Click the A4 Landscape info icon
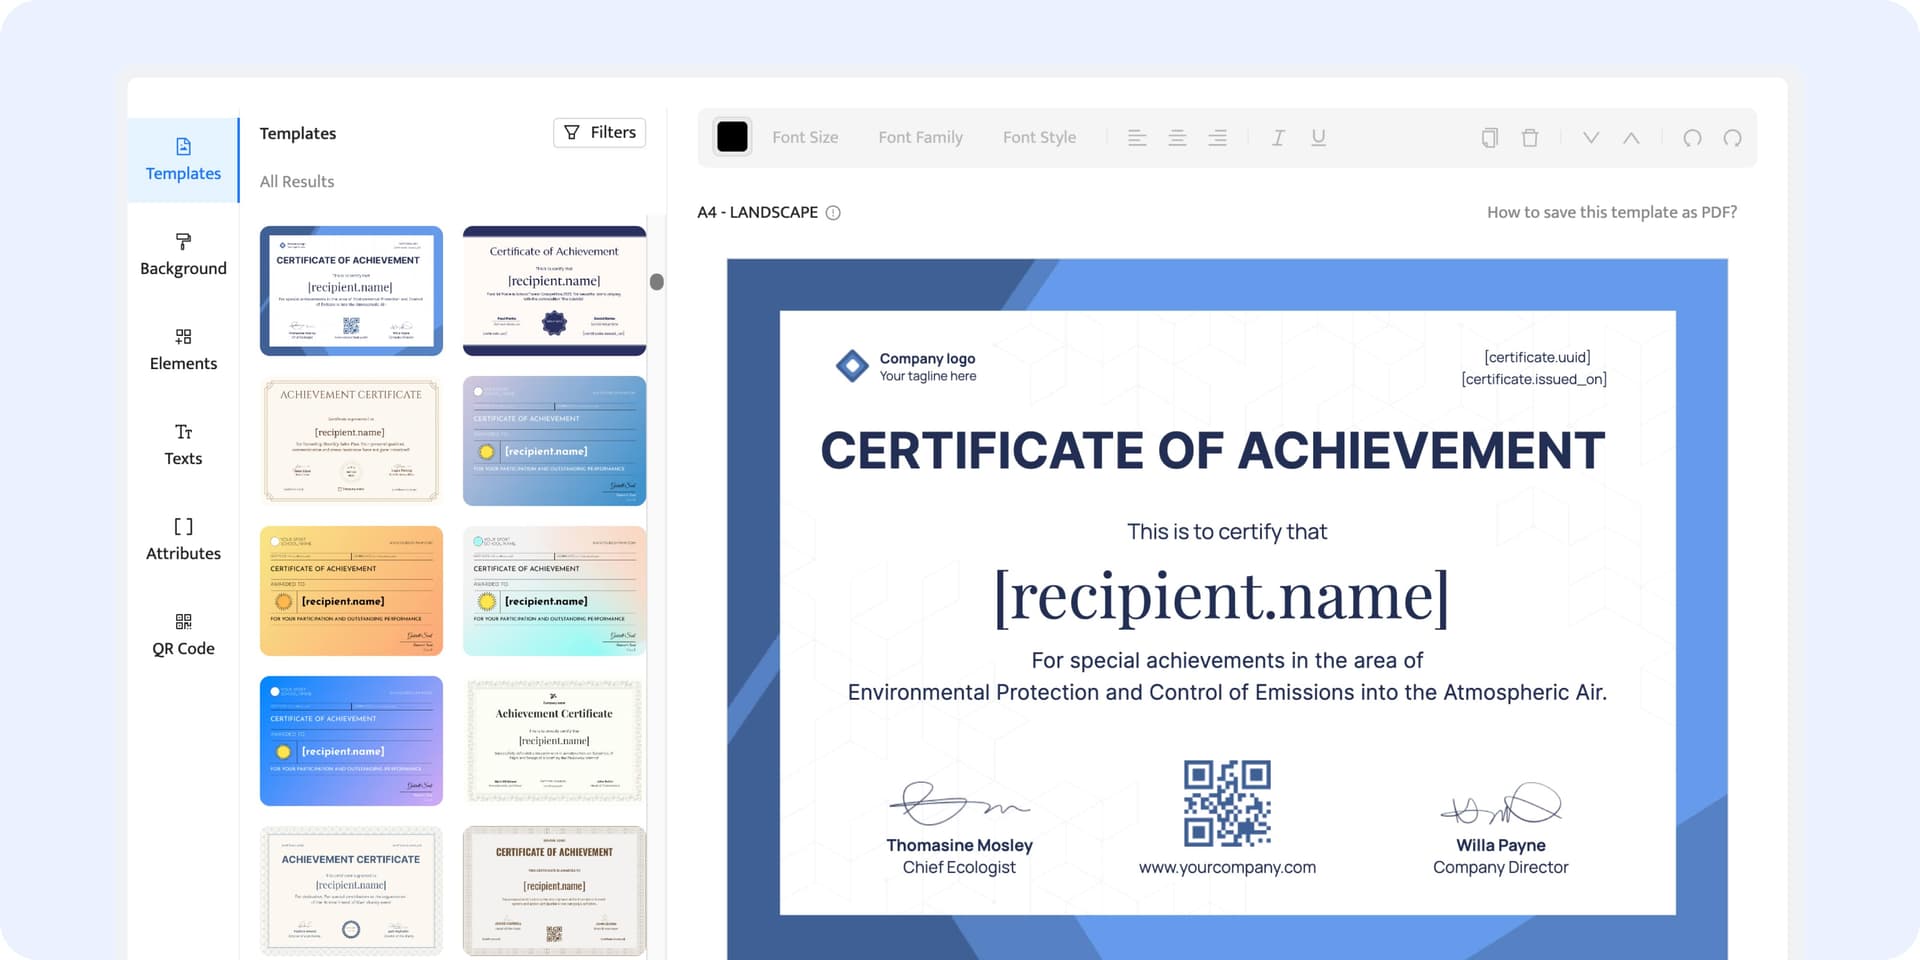The width and height of the screenshot is (1920, 960). click(x=833, y=213)
